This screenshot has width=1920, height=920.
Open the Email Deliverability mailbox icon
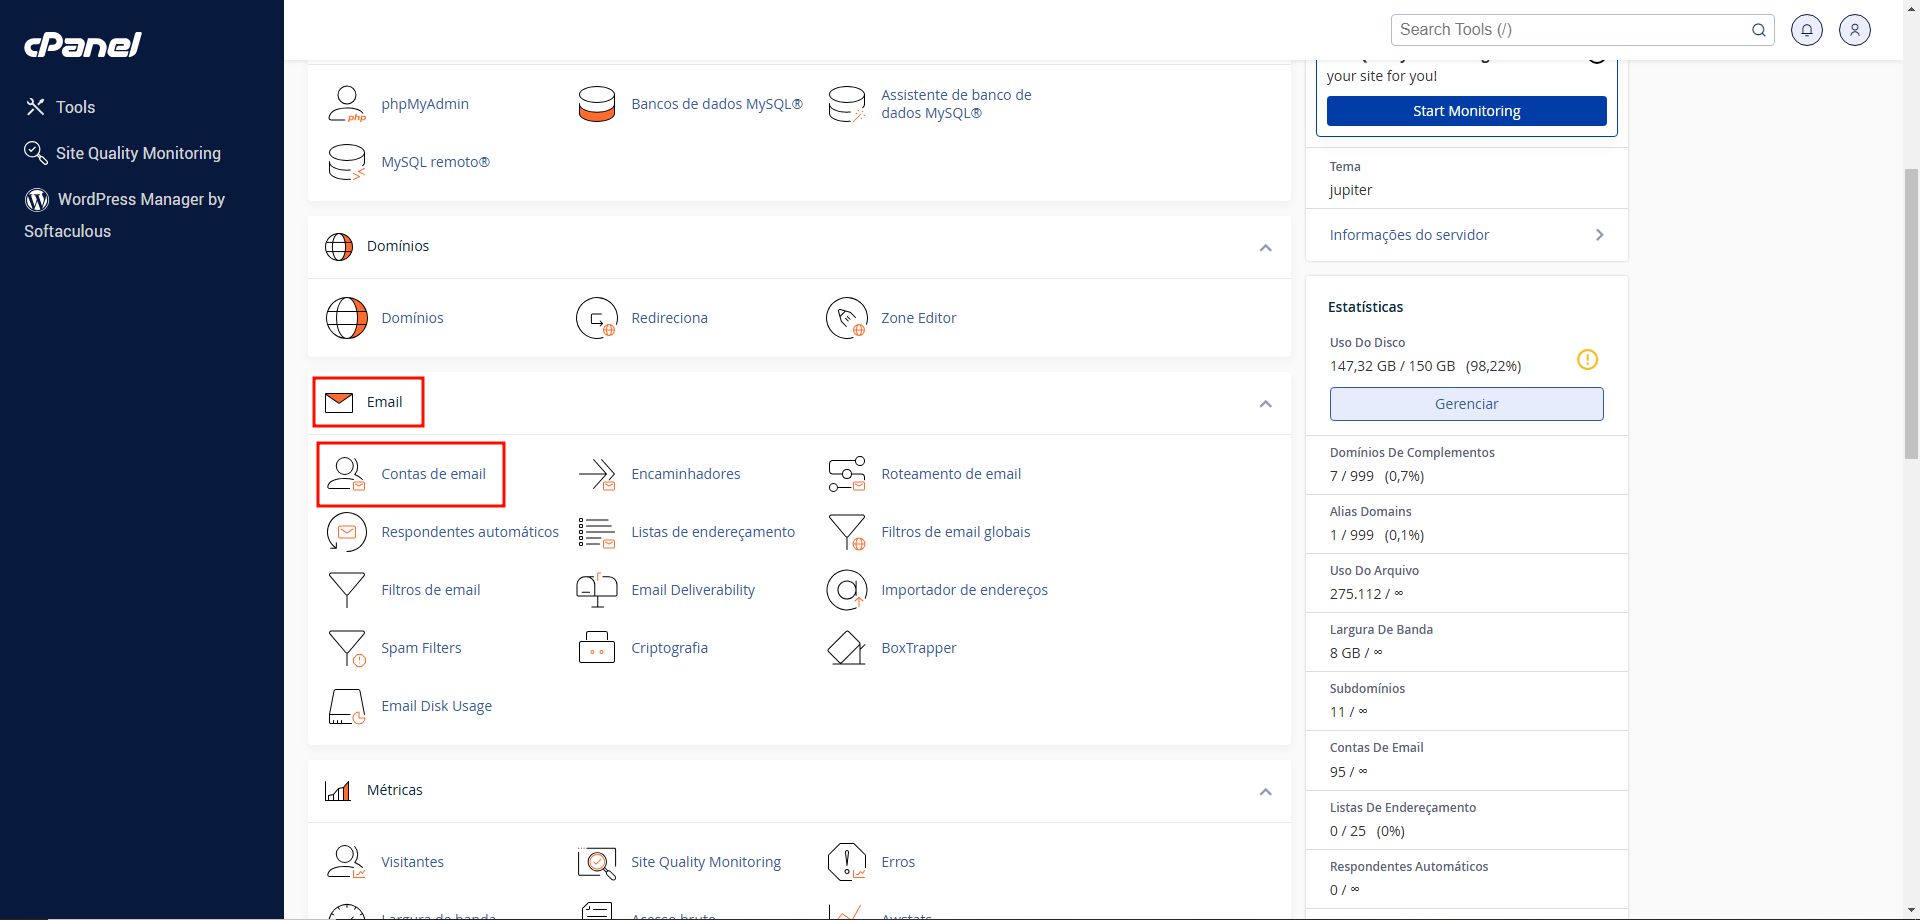tap(597, 590)
